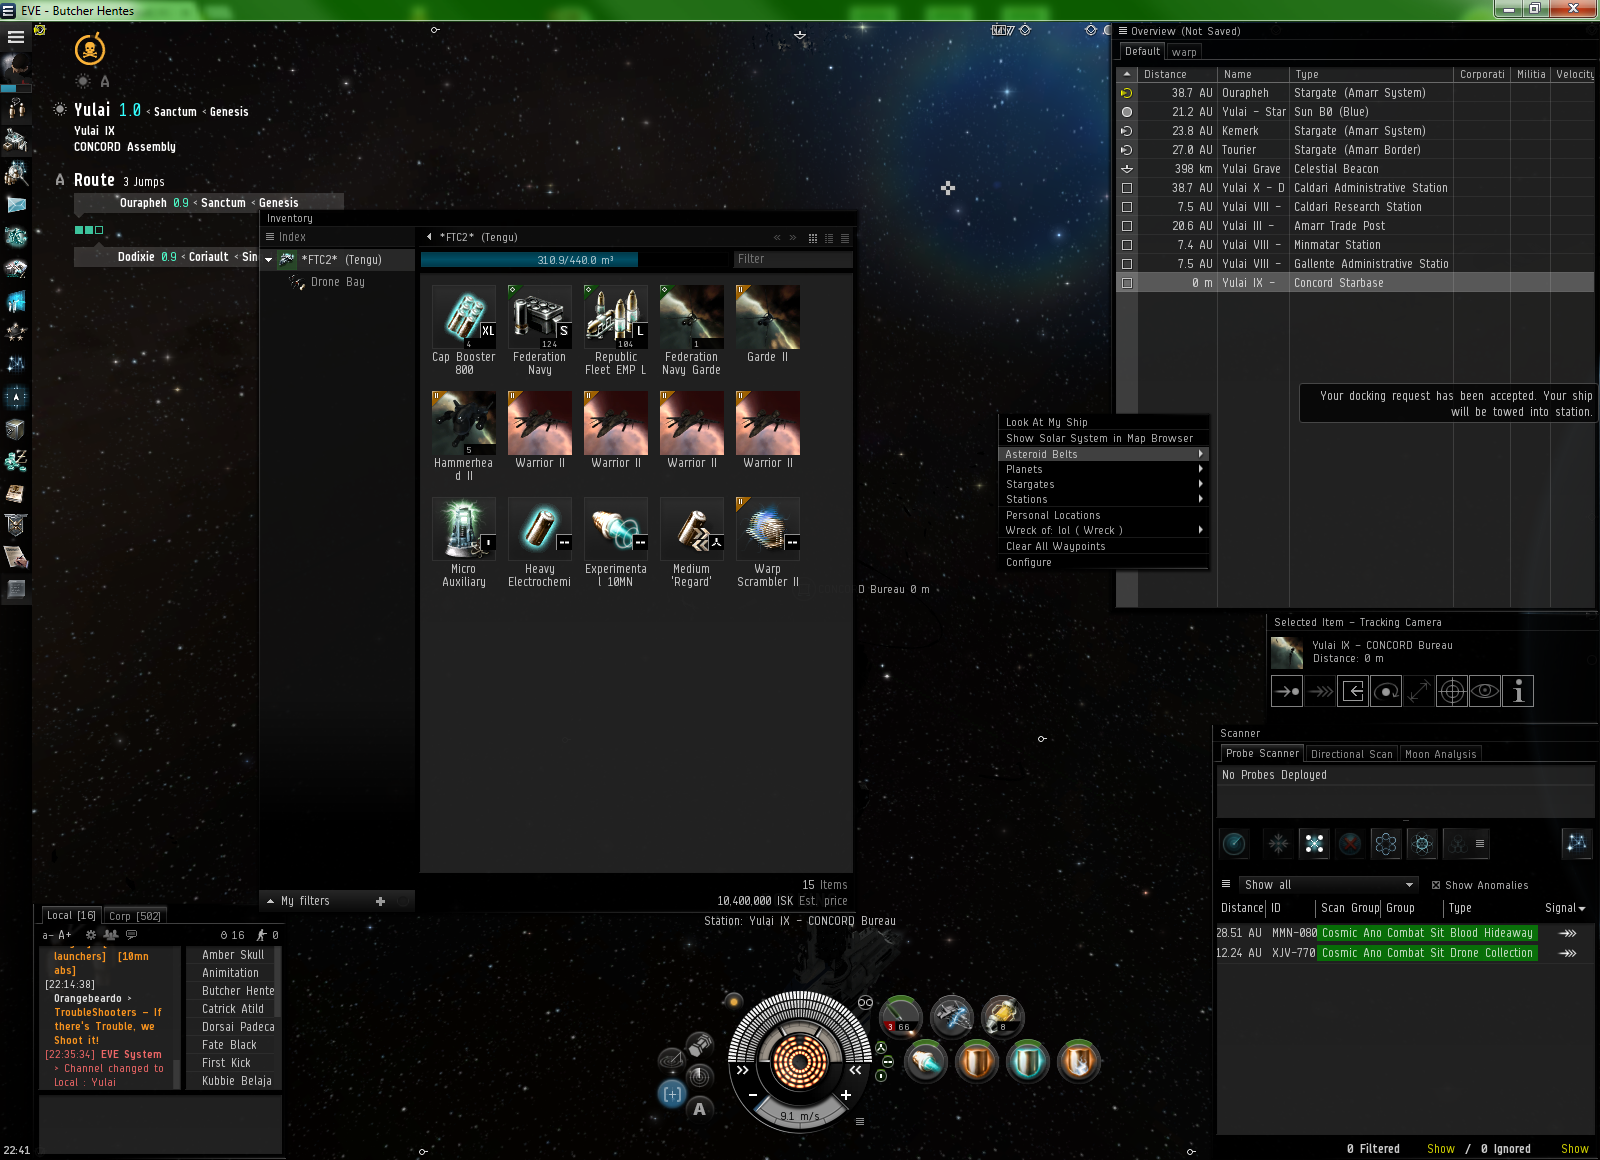Click the inventory Filter input field
Image resolution: width=1600 pixels, height=1160 pixels.
(x=792, y=260)
